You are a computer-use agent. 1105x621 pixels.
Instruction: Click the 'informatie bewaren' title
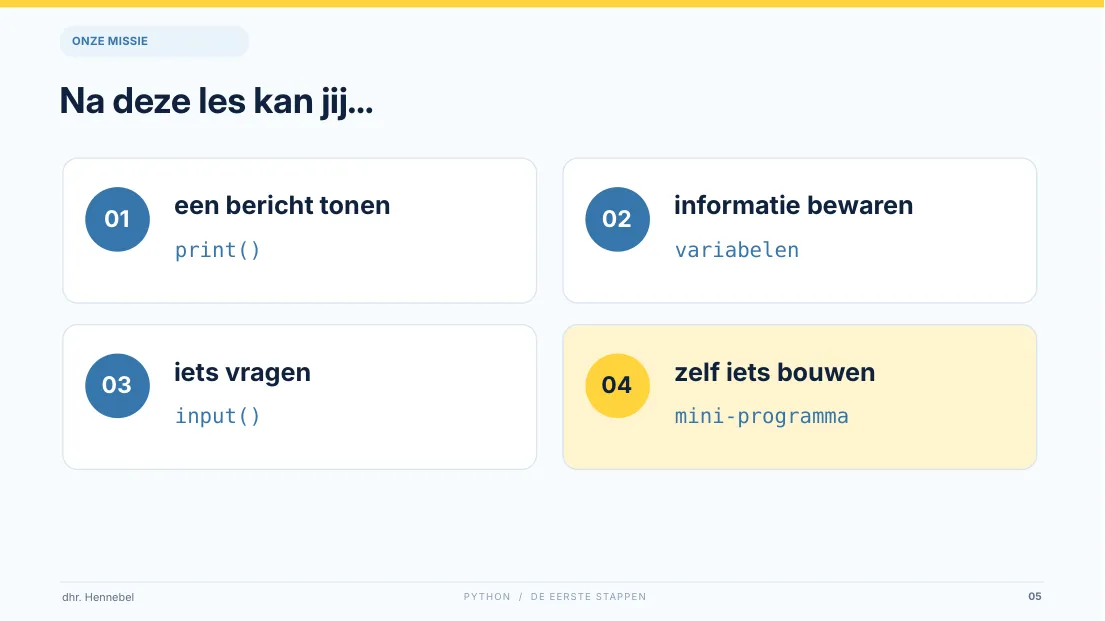794,205
